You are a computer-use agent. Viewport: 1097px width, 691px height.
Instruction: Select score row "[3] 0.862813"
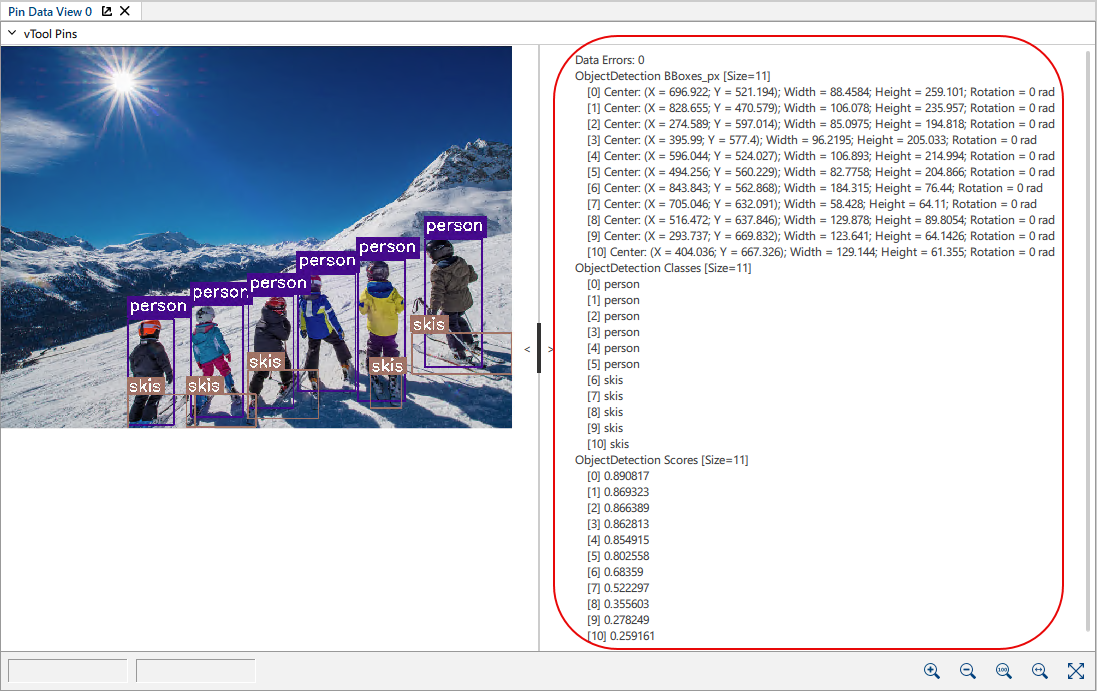pyautogui.click(x=618, y=525)
